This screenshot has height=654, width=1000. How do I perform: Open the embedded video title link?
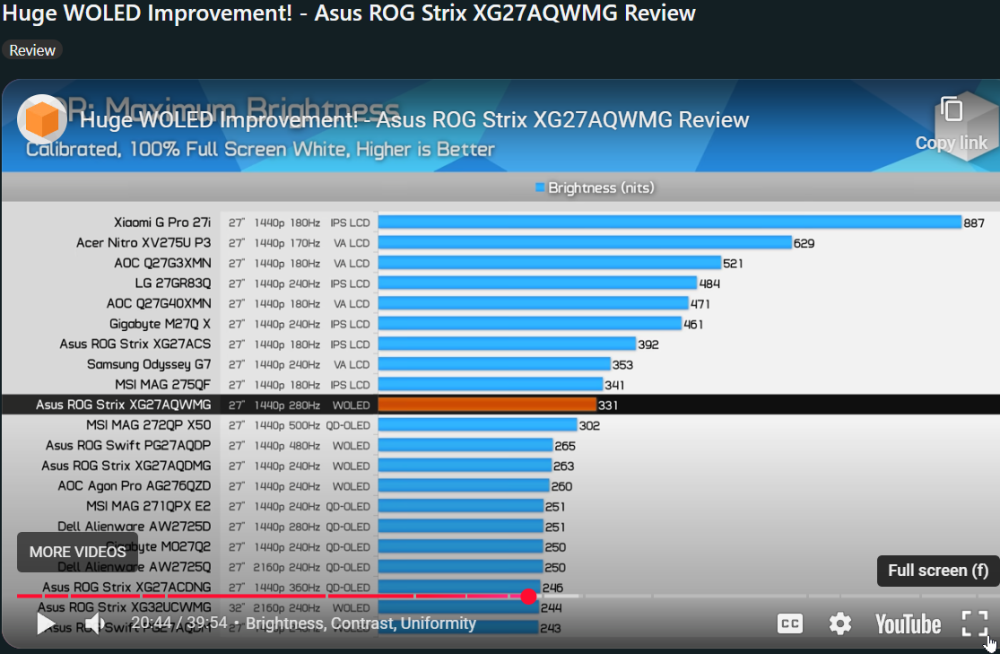point(414,120)
